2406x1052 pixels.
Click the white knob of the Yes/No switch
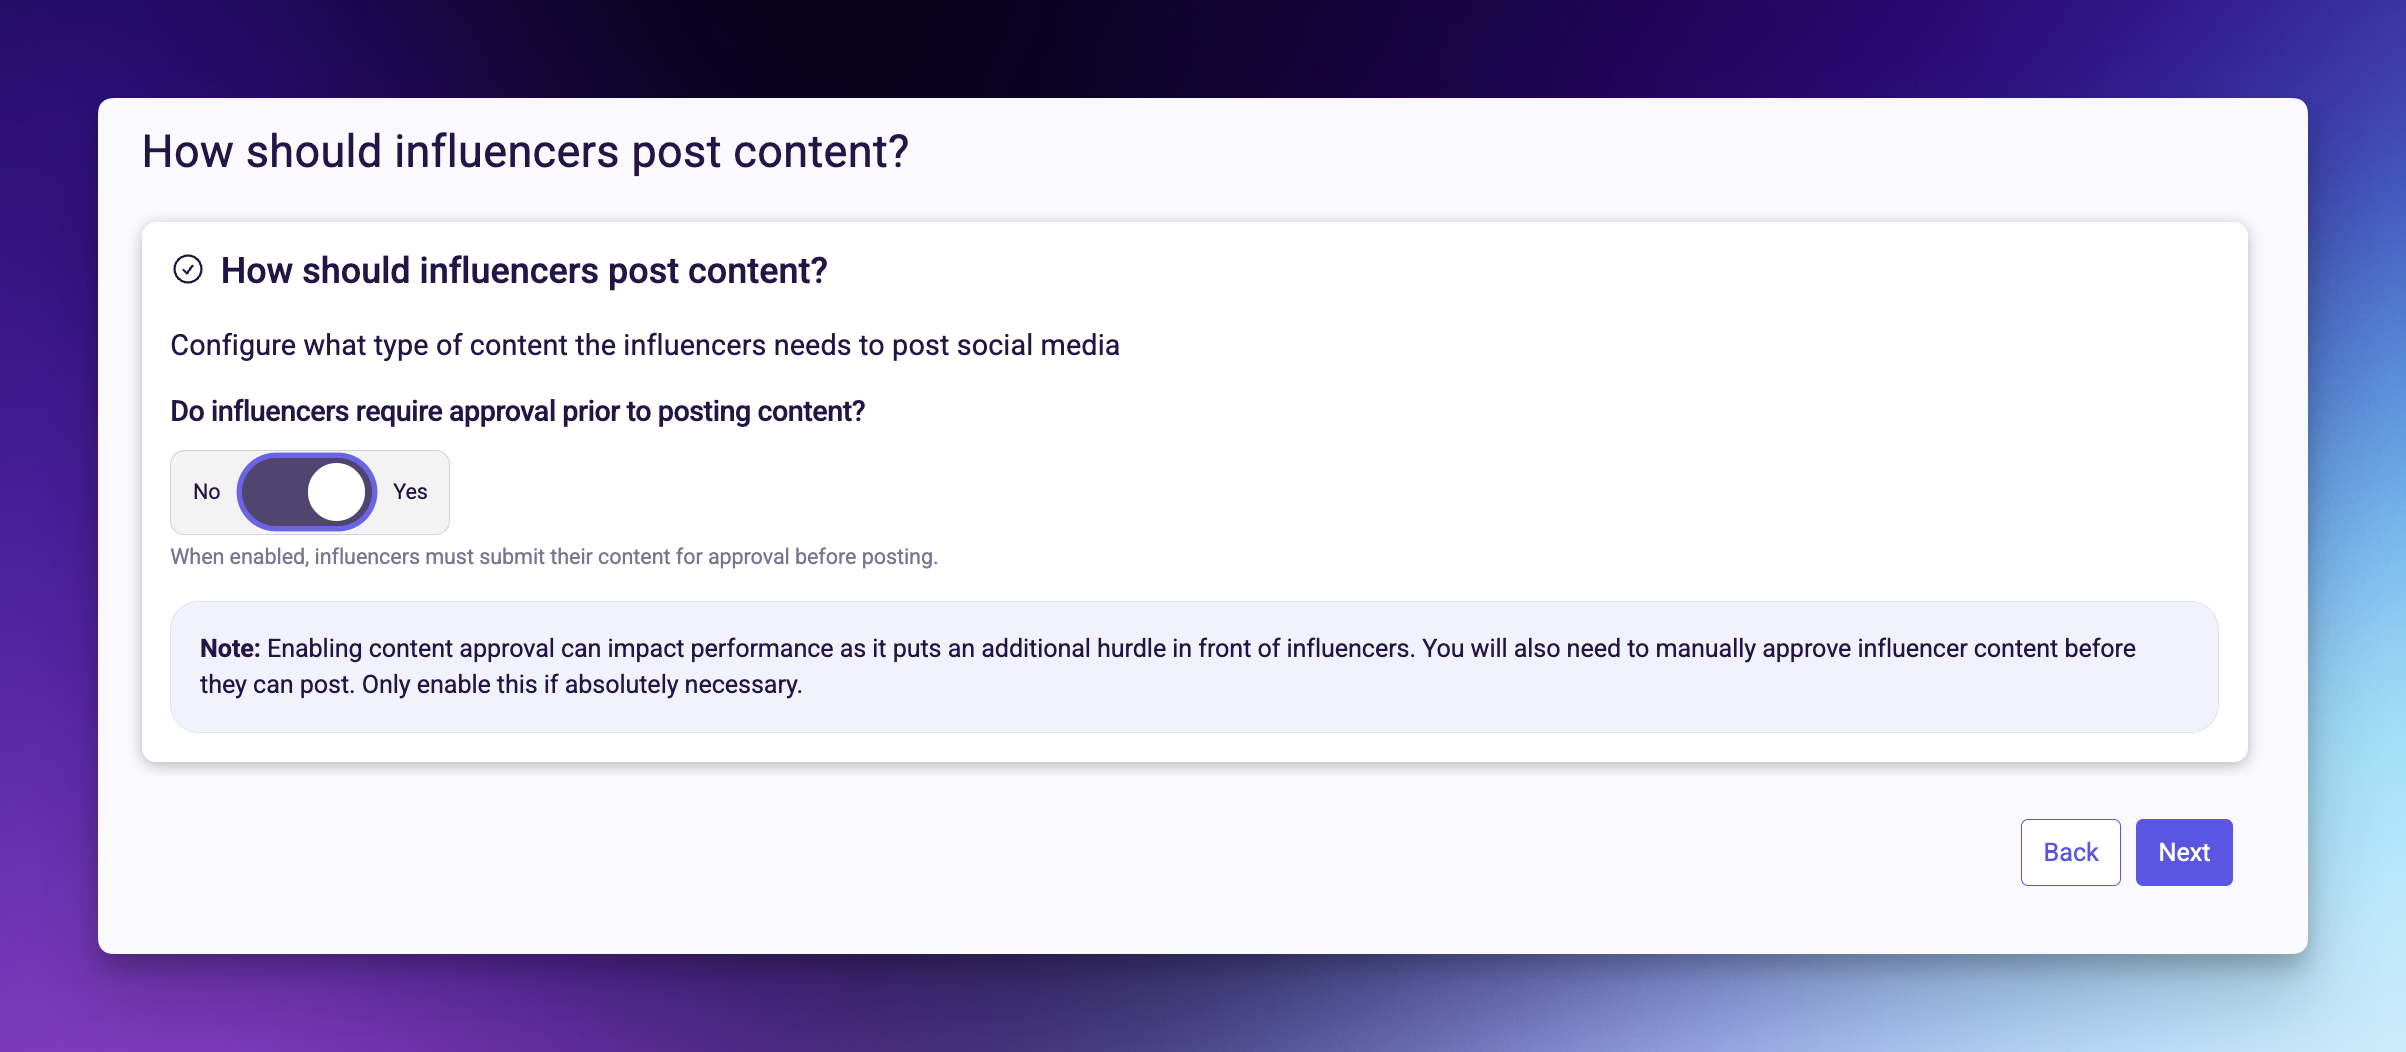[x=337, y=491]
